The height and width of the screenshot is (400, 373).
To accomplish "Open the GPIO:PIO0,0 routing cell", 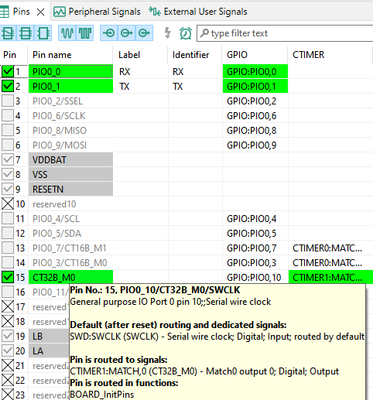I will coord(255,72).
